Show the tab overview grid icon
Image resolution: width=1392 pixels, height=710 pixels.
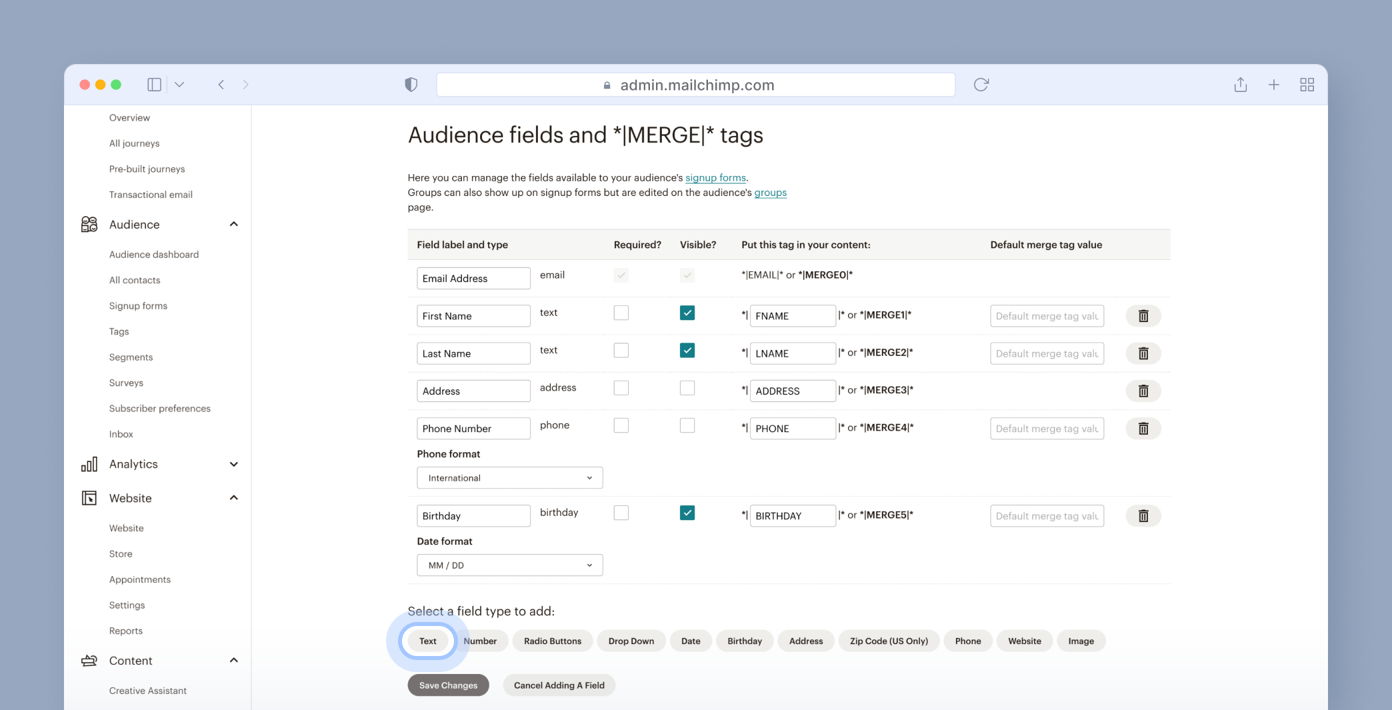1306,85
